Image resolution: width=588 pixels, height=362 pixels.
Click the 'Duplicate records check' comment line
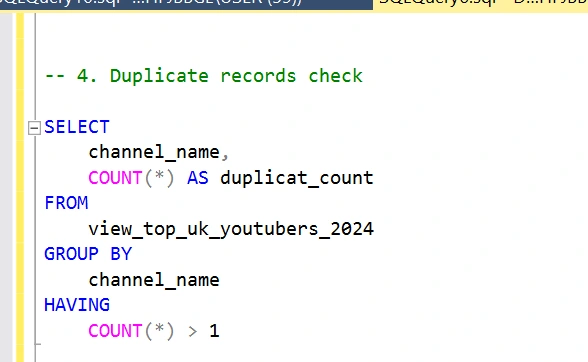(204, 76)
